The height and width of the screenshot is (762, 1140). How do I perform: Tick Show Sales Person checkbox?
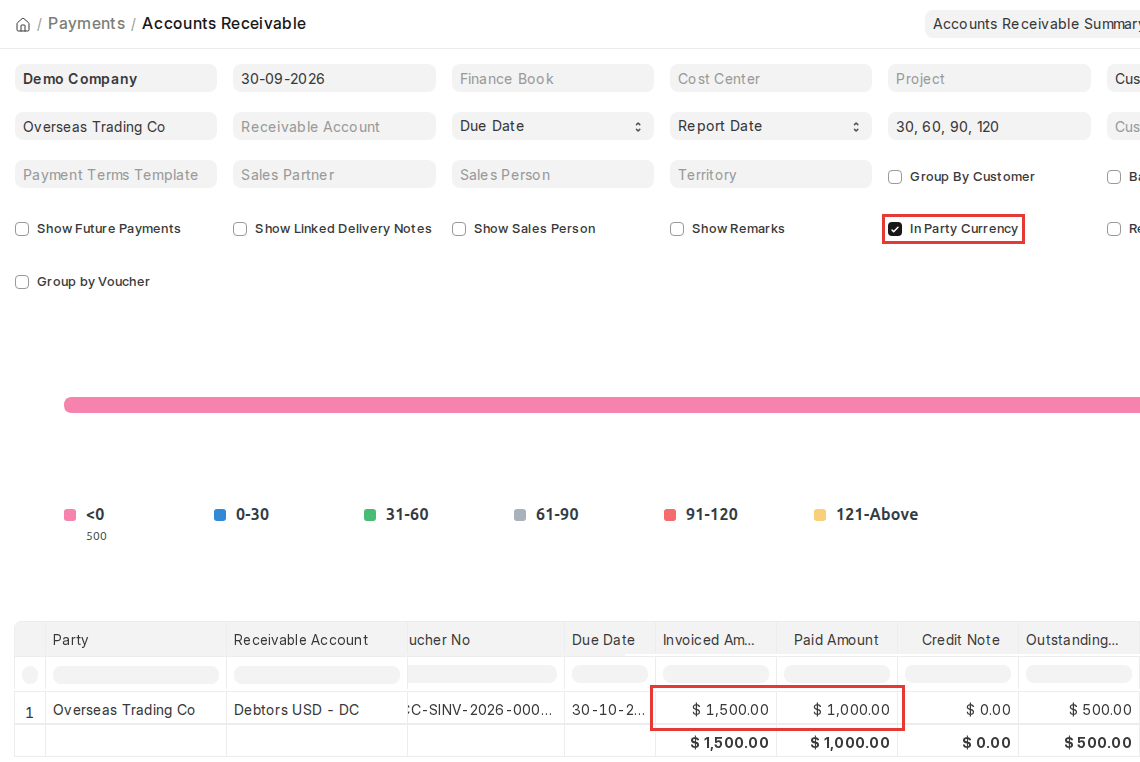point(459,229)
